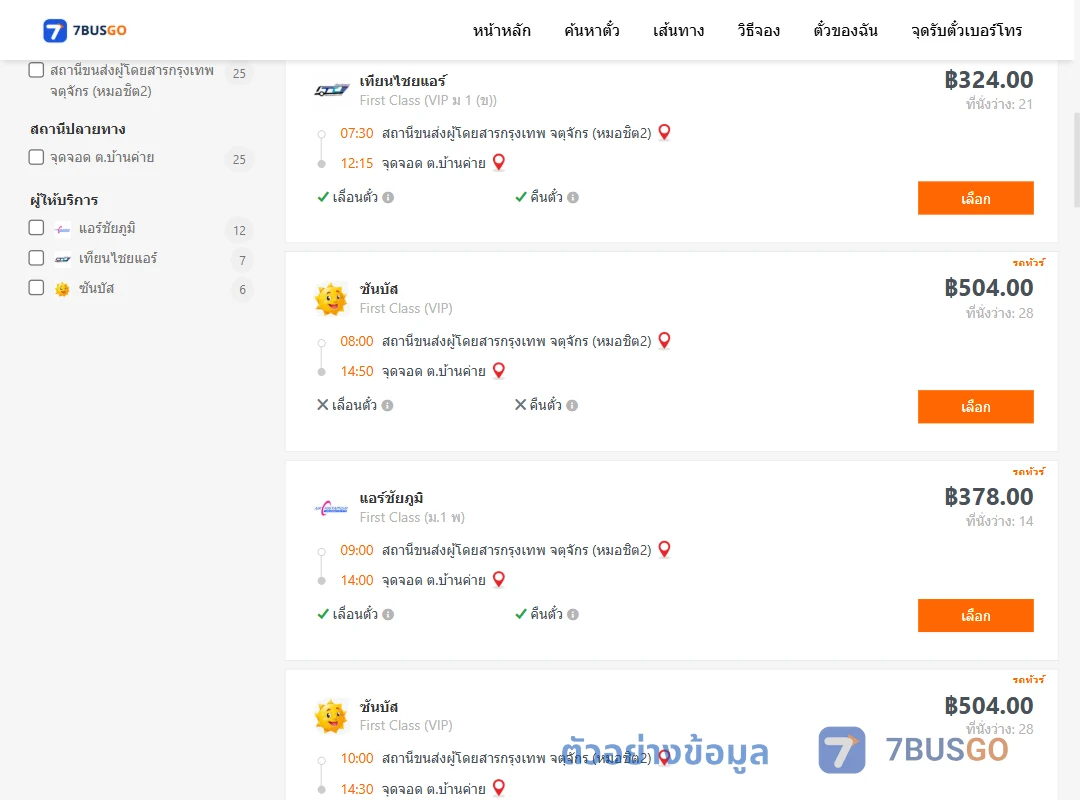Click the ผู้ให้บริการ filter heading
Image resolution: width=1080 pixels, height=800 pixels.
click(x=64, y=200)
